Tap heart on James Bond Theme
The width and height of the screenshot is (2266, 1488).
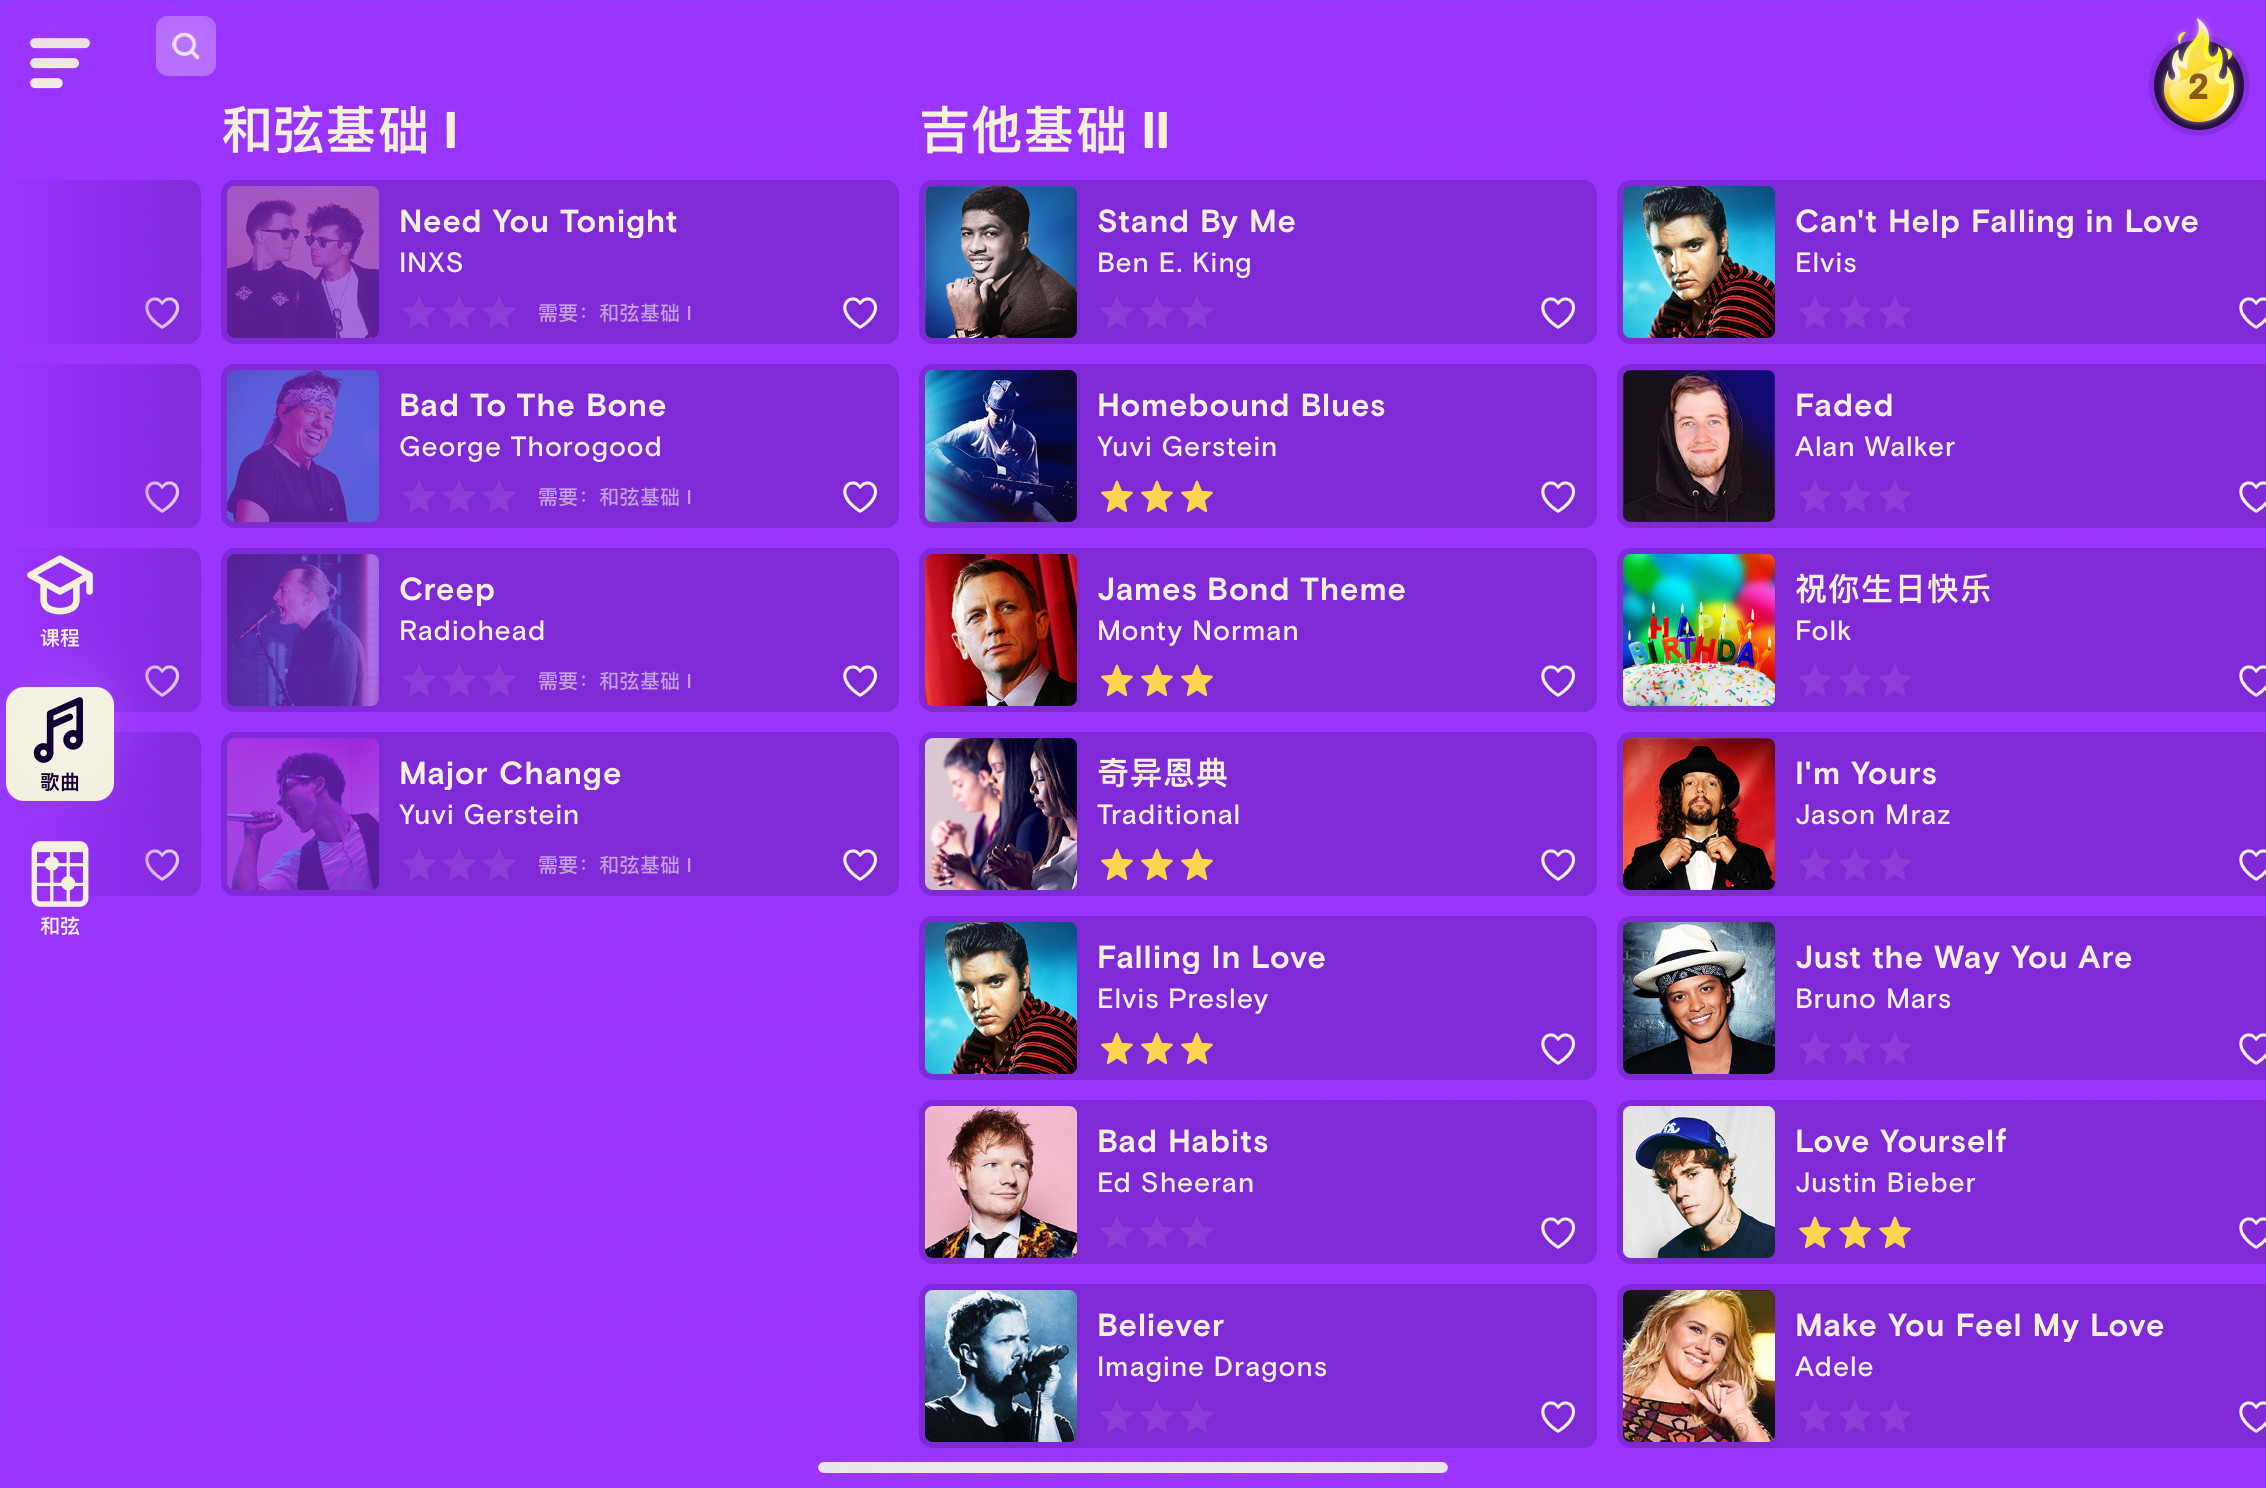click(1558, 681)
